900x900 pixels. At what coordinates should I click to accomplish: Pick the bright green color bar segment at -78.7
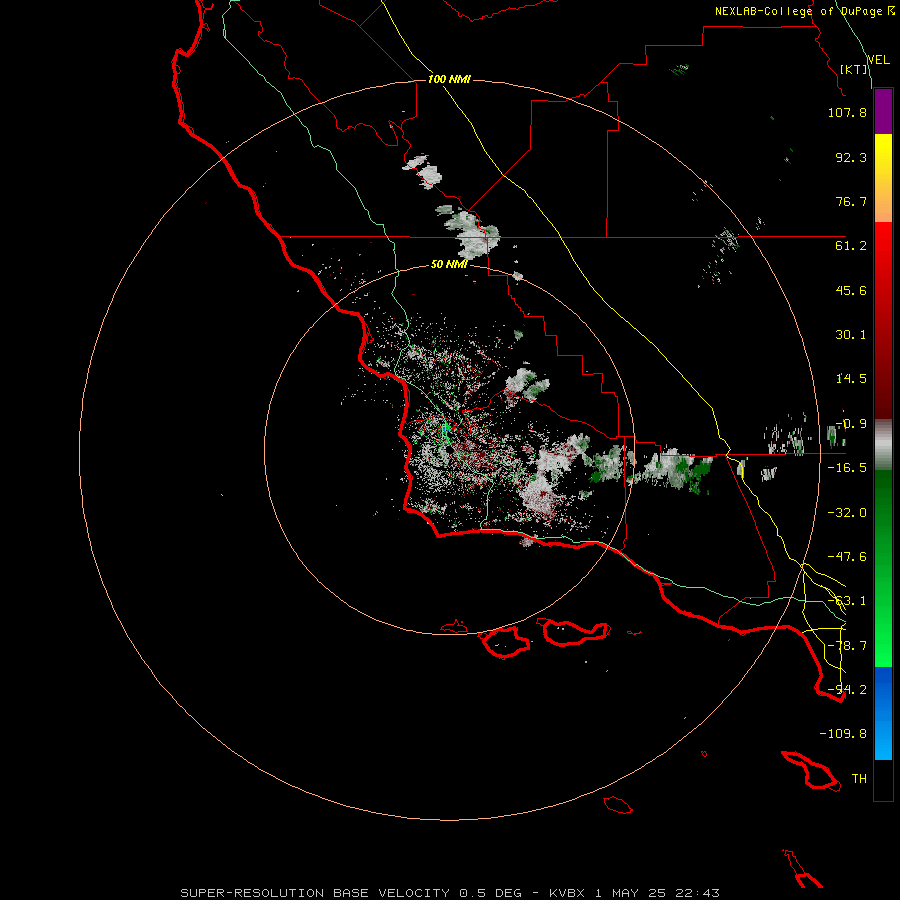pyautogui.click(x=883, y=646)
